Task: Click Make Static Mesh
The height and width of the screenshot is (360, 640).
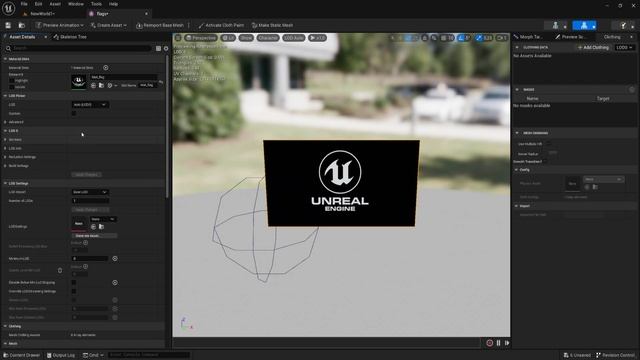Action: click(x=272, y=25)
